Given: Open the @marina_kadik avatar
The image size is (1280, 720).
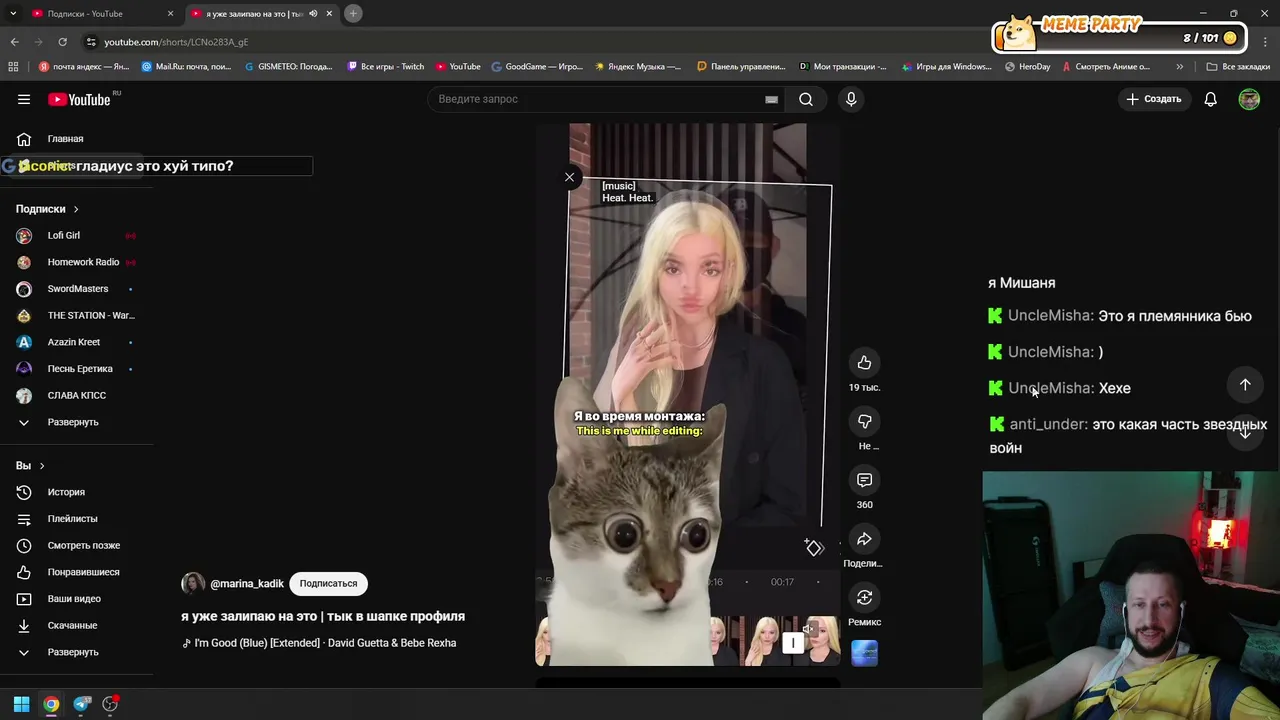Looking at the screenshot, I should pos(193,584).
